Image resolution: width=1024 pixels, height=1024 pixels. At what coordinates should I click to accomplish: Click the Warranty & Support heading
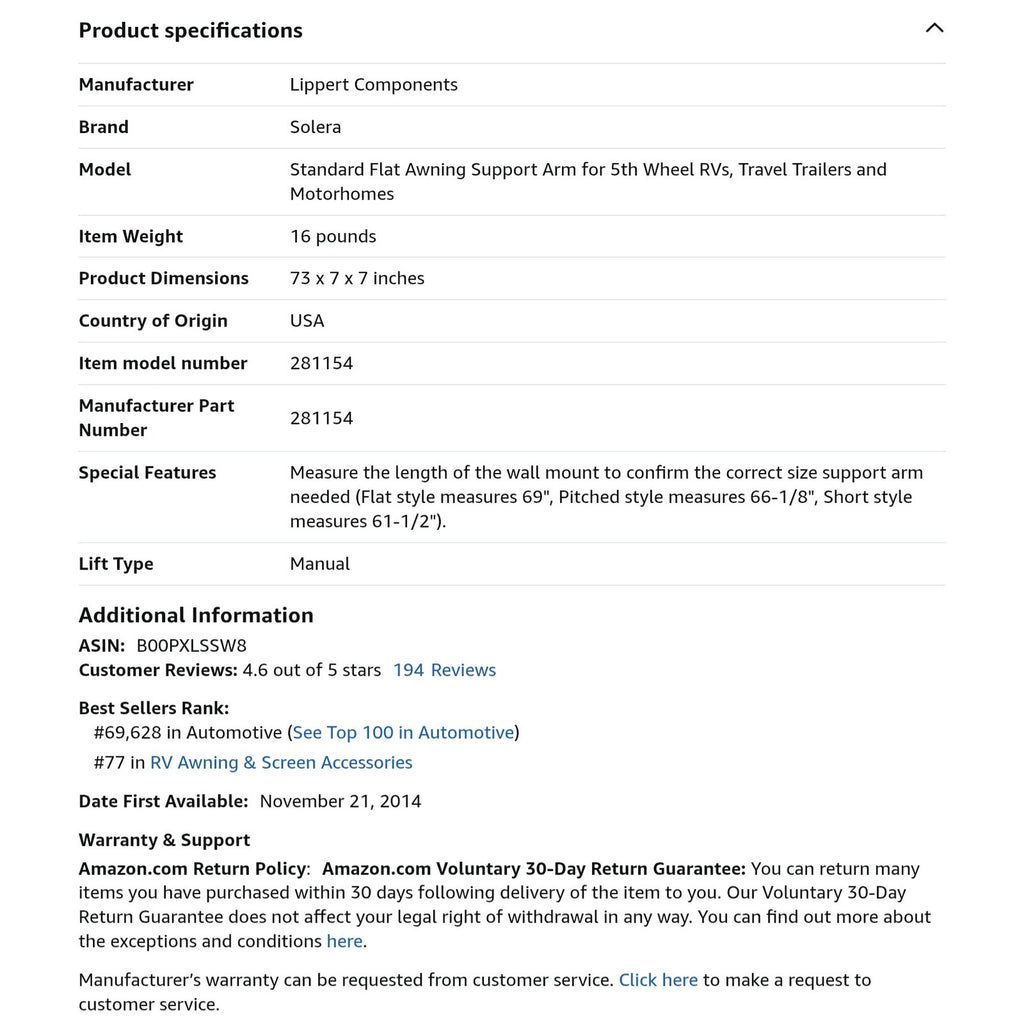165,840
